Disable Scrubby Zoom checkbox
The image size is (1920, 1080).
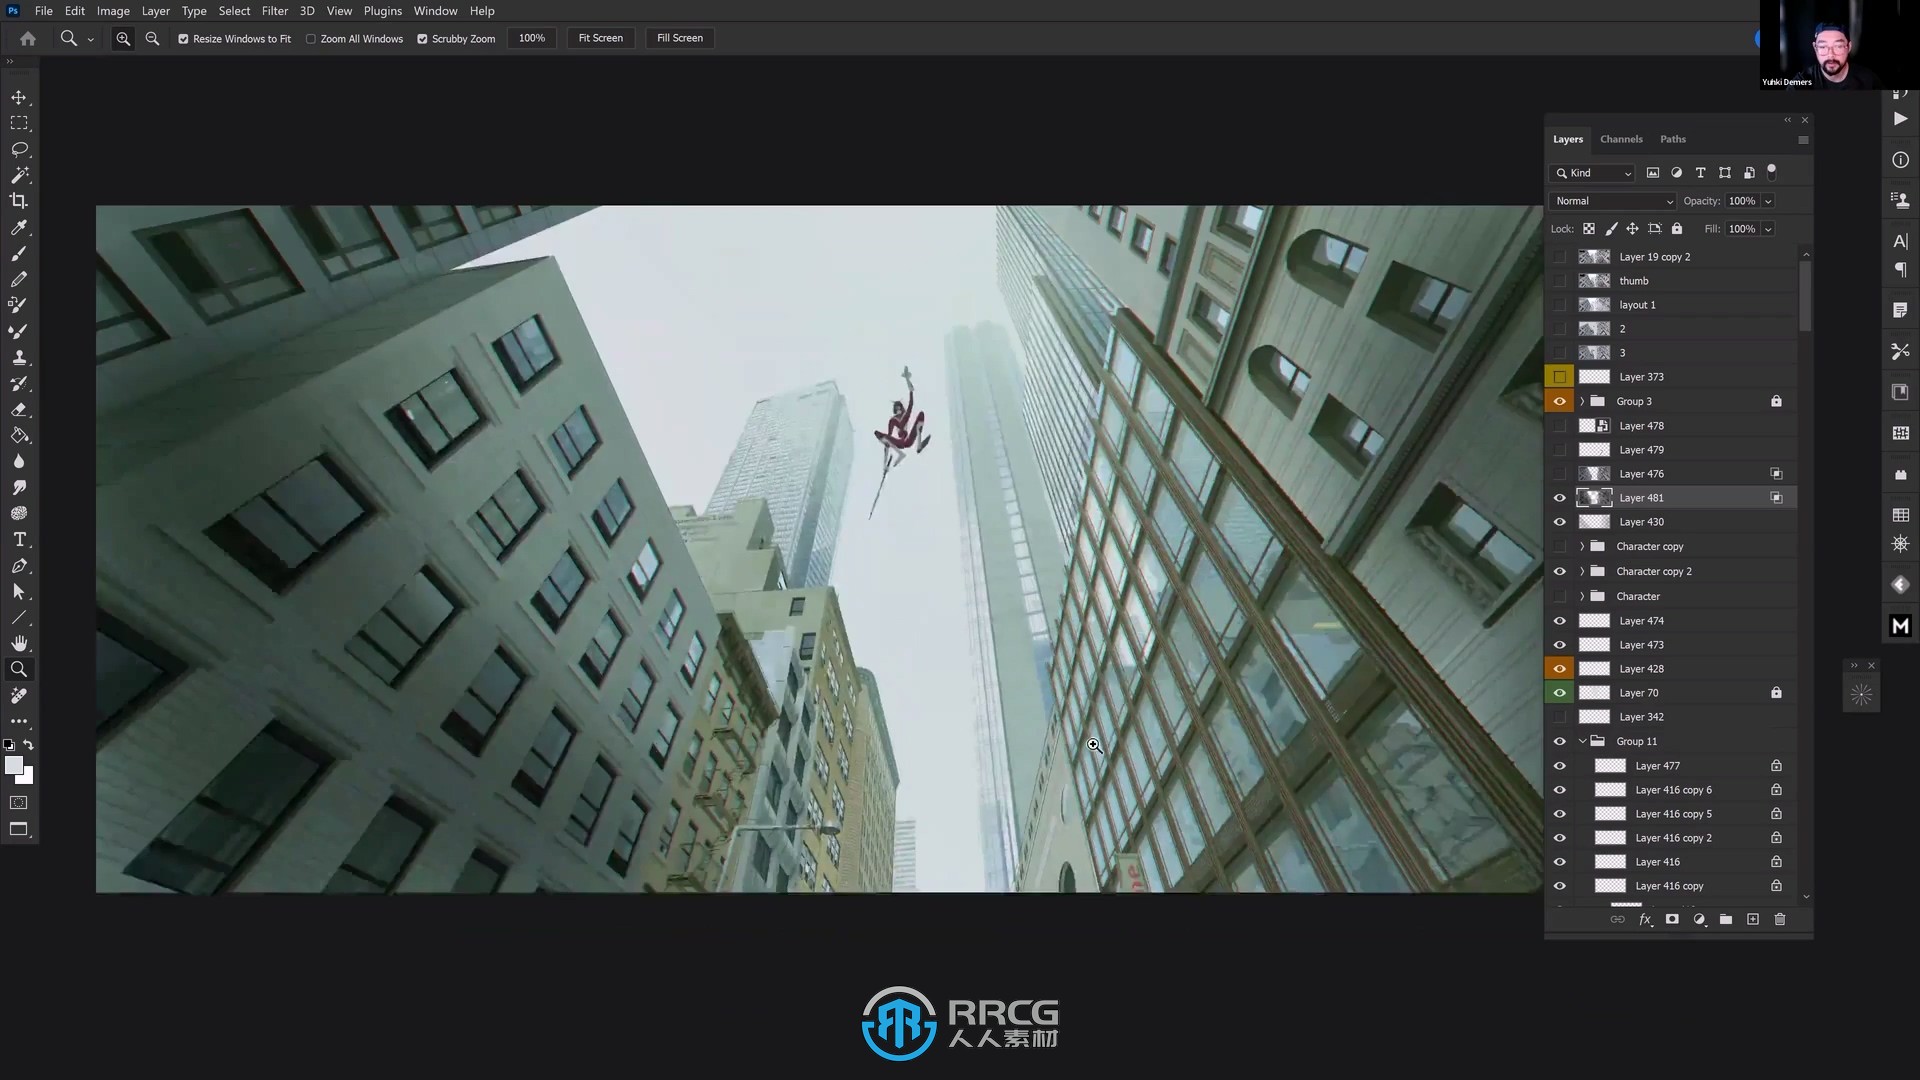coord(422,39)
